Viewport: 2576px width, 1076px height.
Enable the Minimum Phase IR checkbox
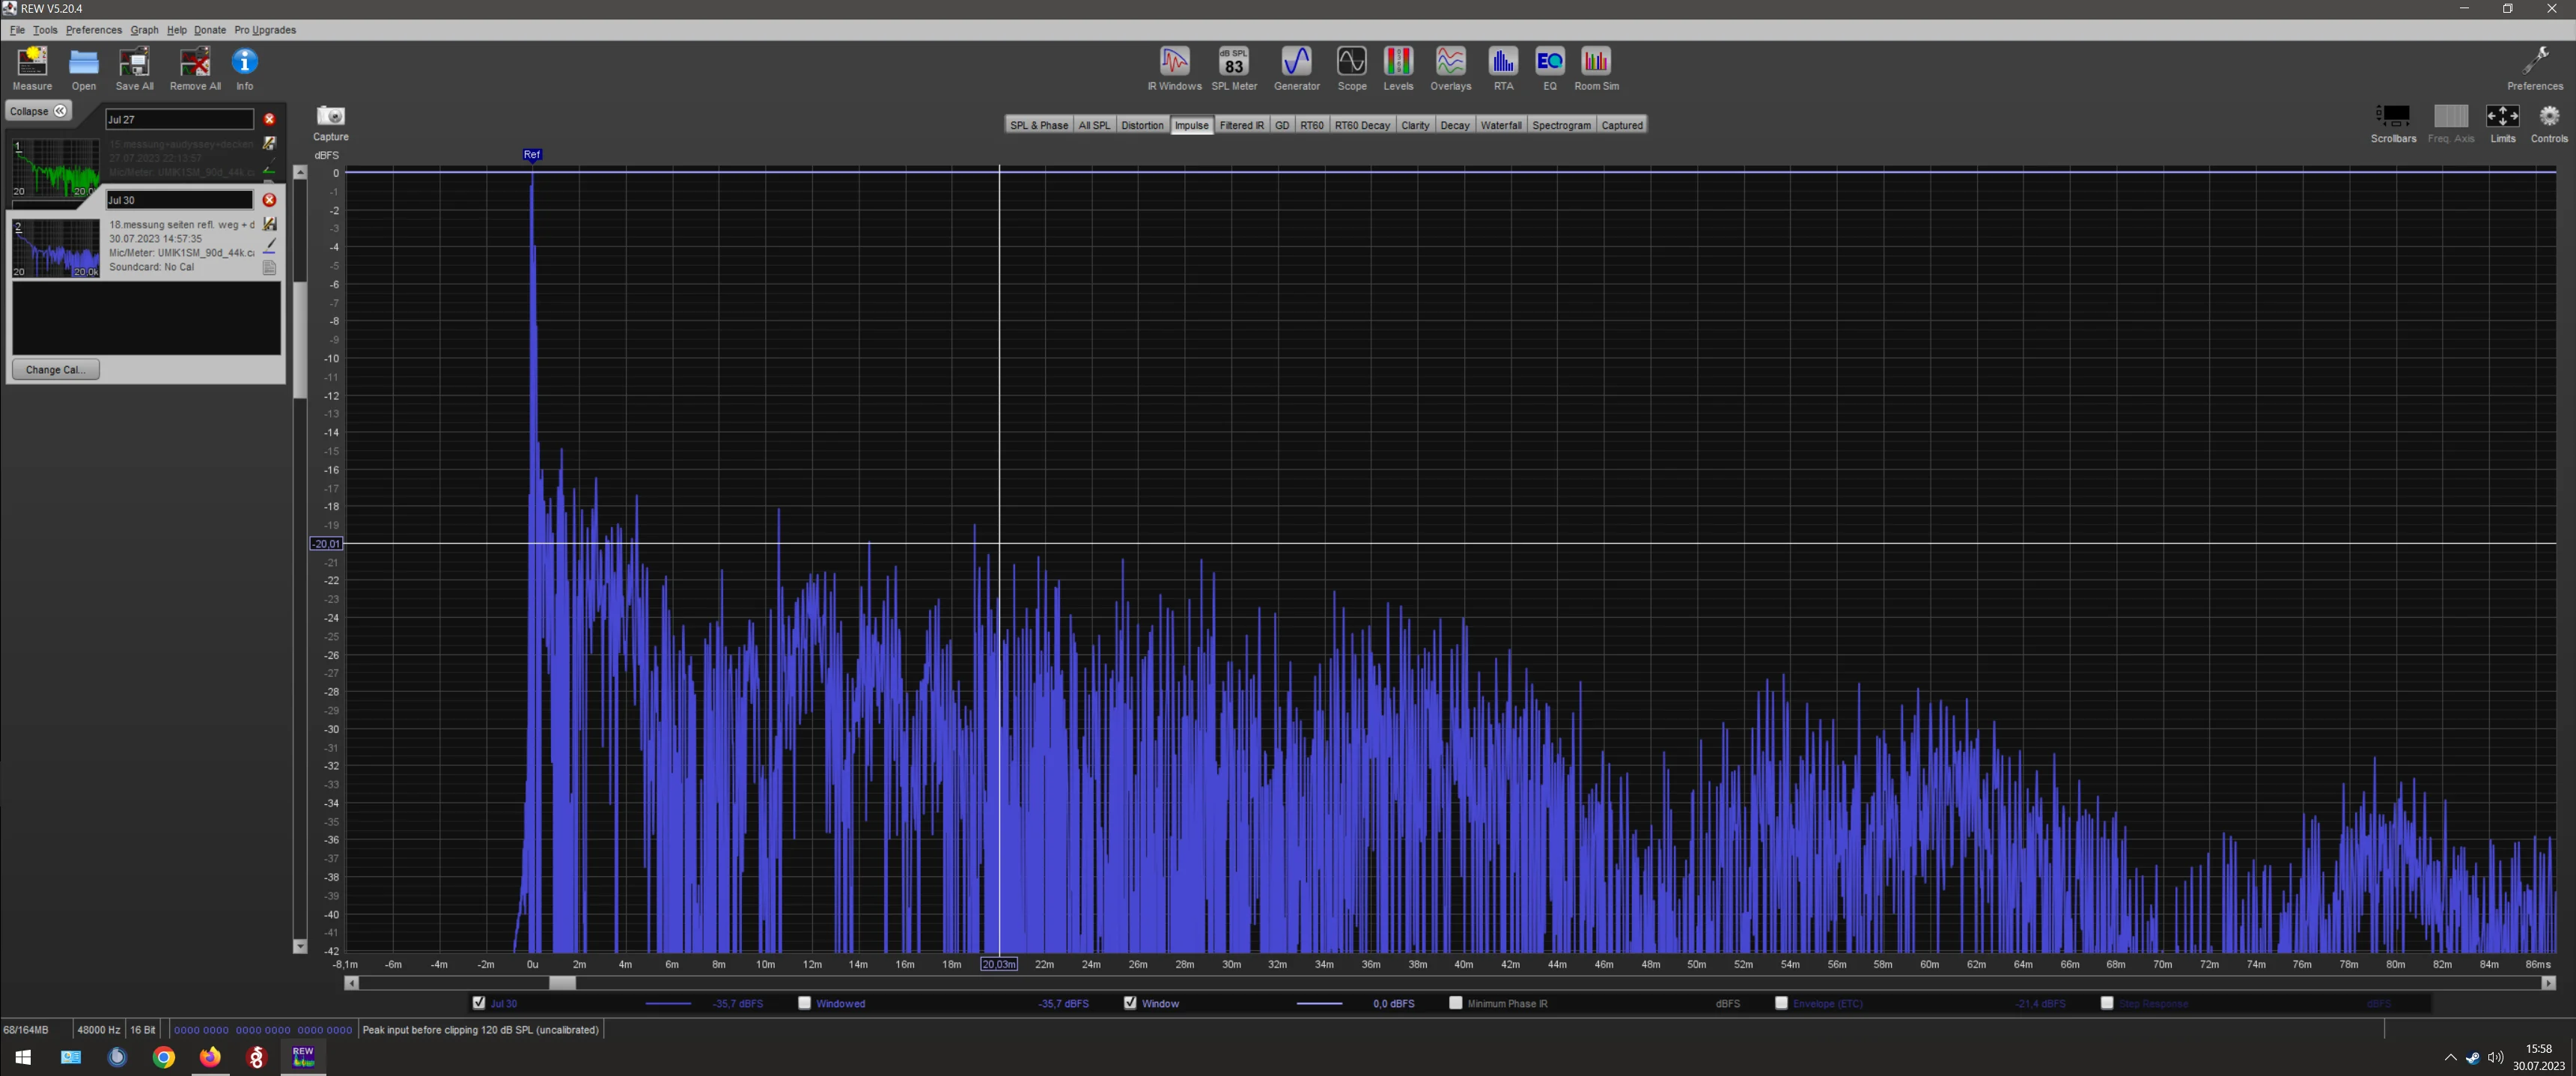tap(1456, 1003)
